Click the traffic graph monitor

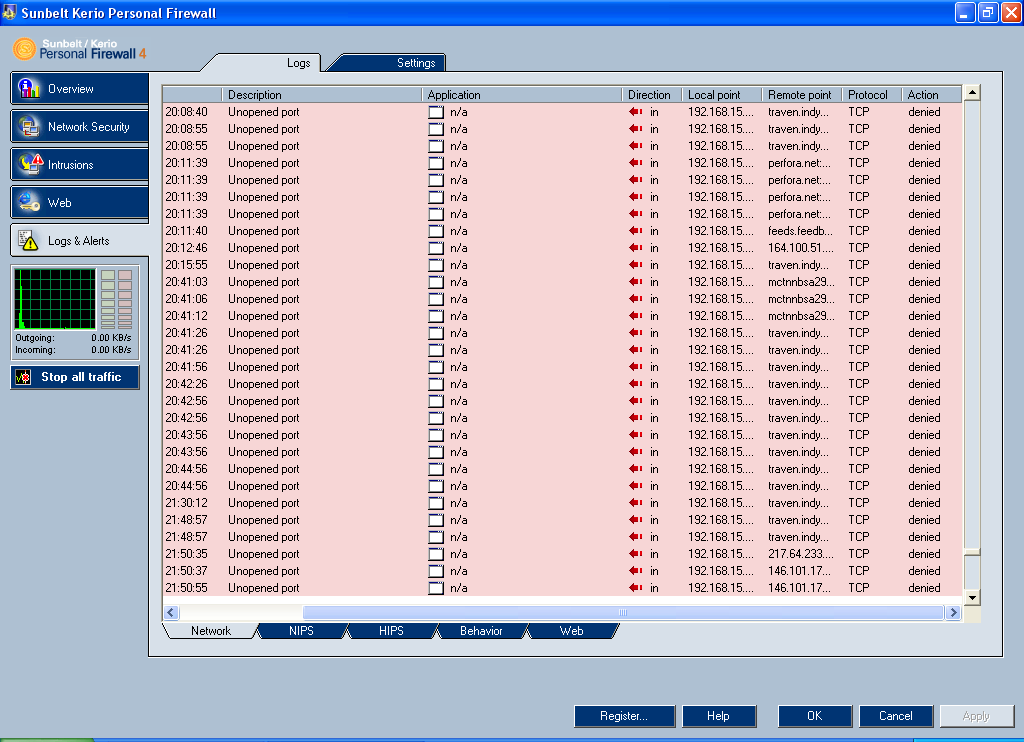(54, 299)
